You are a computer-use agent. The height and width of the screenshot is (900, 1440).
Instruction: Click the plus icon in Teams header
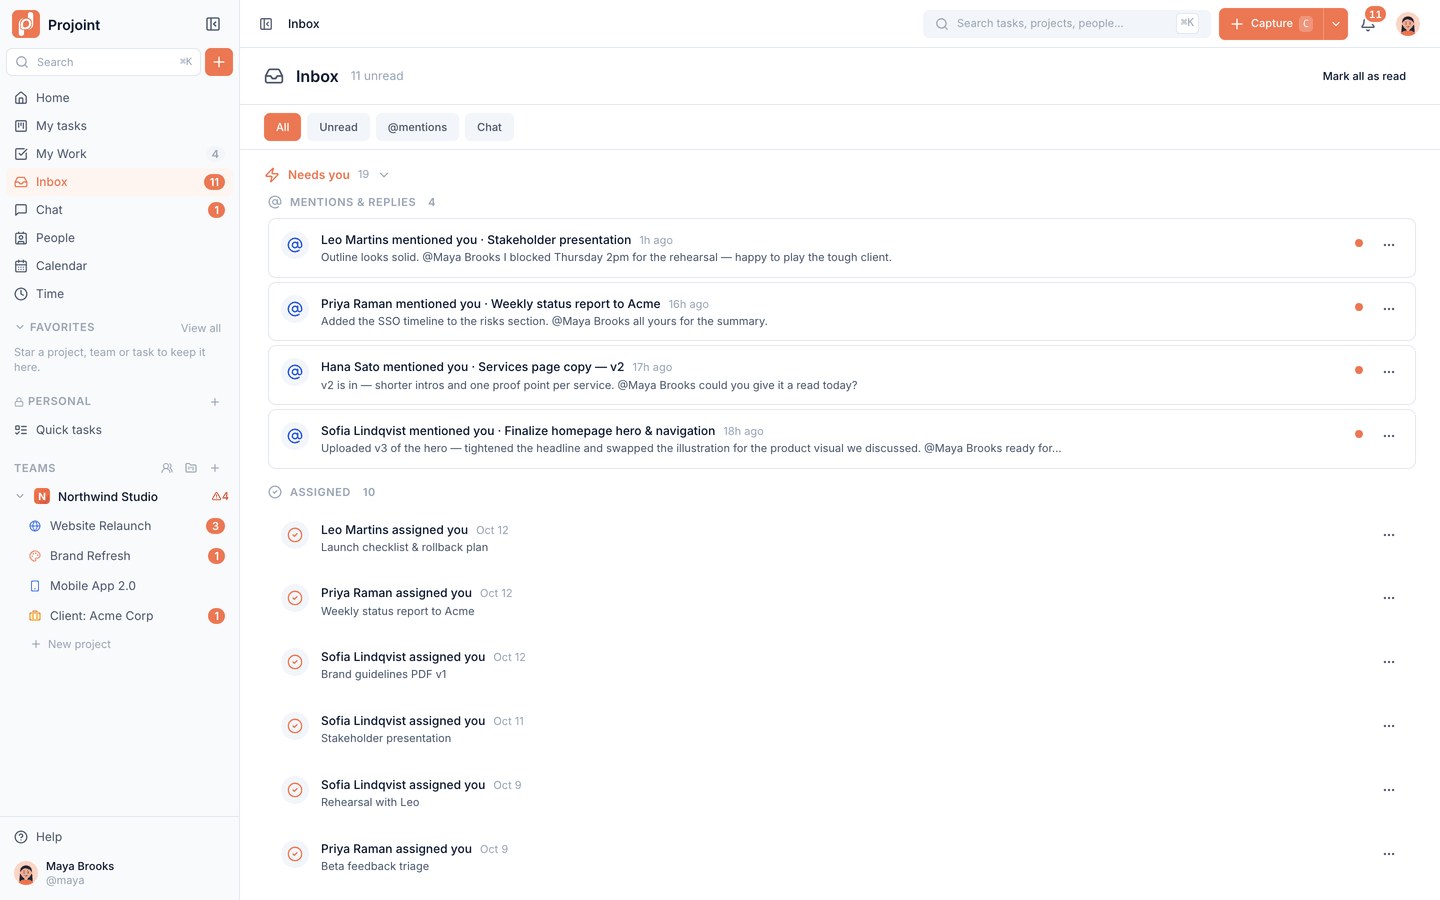pyautogui.click(x=215, y=468)
